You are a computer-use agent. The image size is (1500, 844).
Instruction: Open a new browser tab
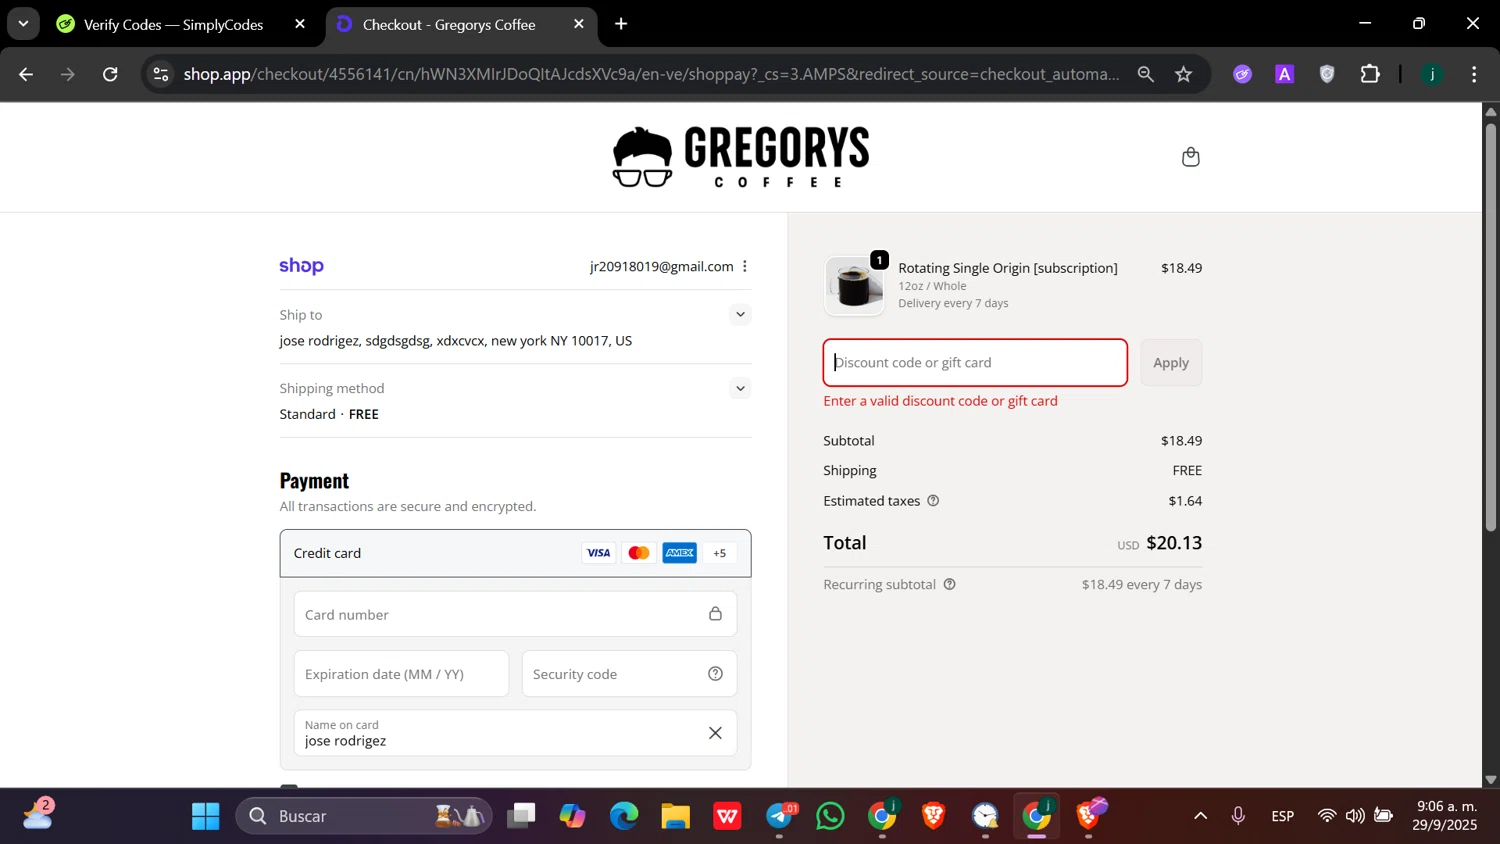pos(621,24)
